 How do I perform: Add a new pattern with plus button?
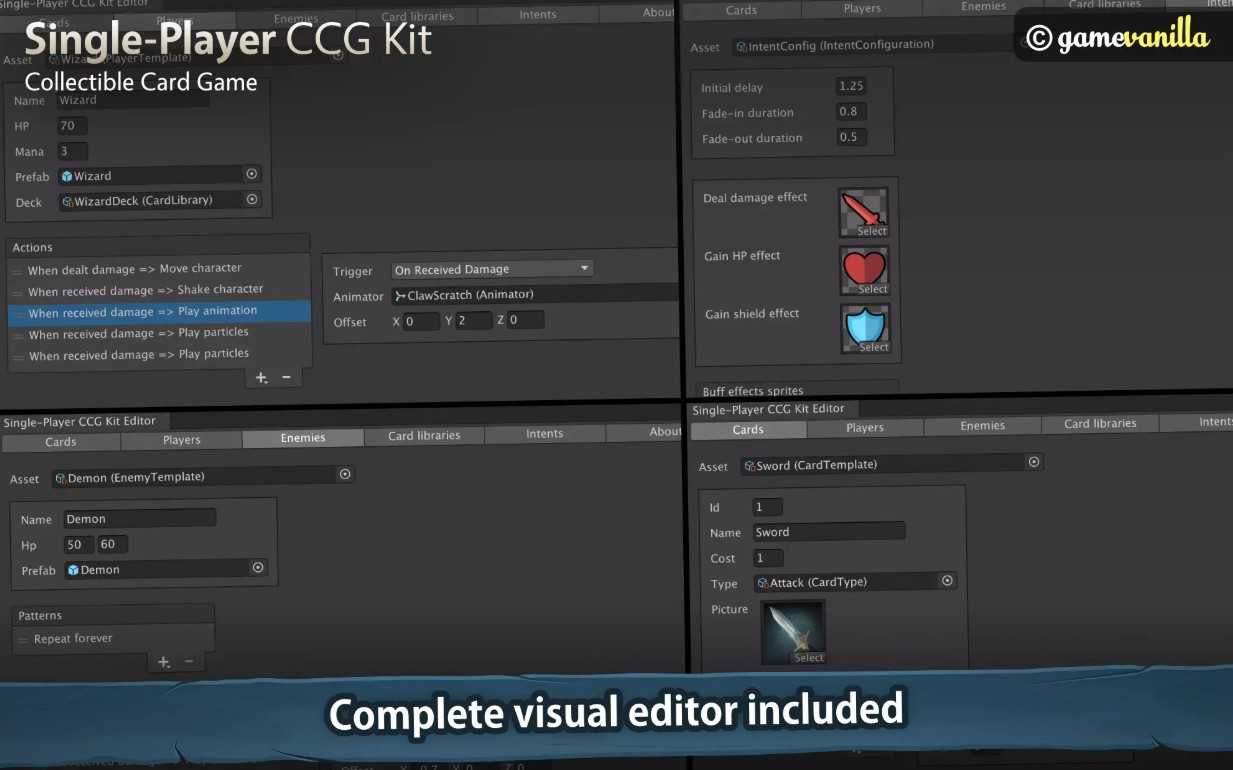(164, 662)
